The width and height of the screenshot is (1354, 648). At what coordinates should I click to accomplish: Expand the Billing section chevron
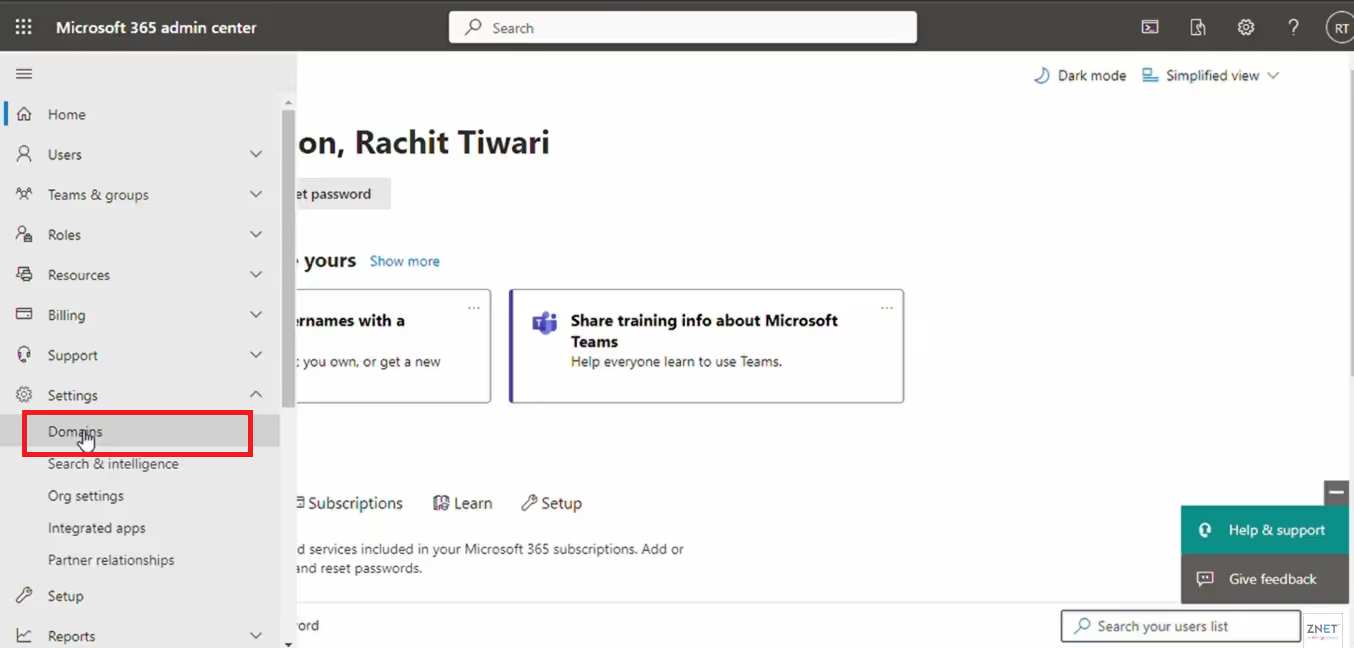[x=256, y=315]
